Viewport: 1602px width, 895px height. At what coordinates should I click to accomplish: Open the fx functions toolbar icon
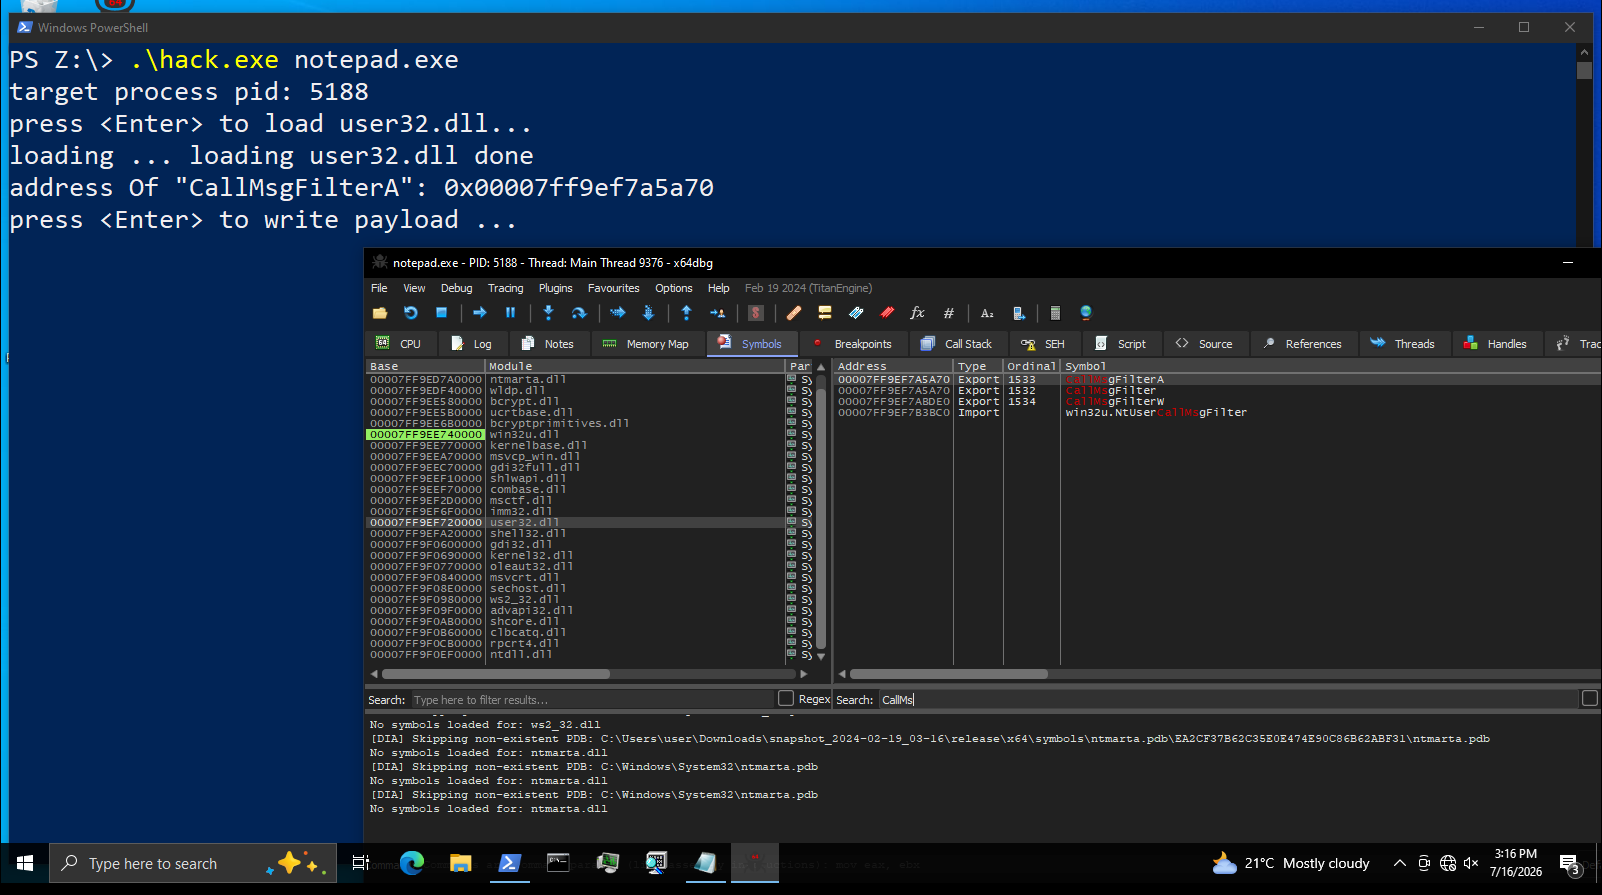(x=917, y=313)
